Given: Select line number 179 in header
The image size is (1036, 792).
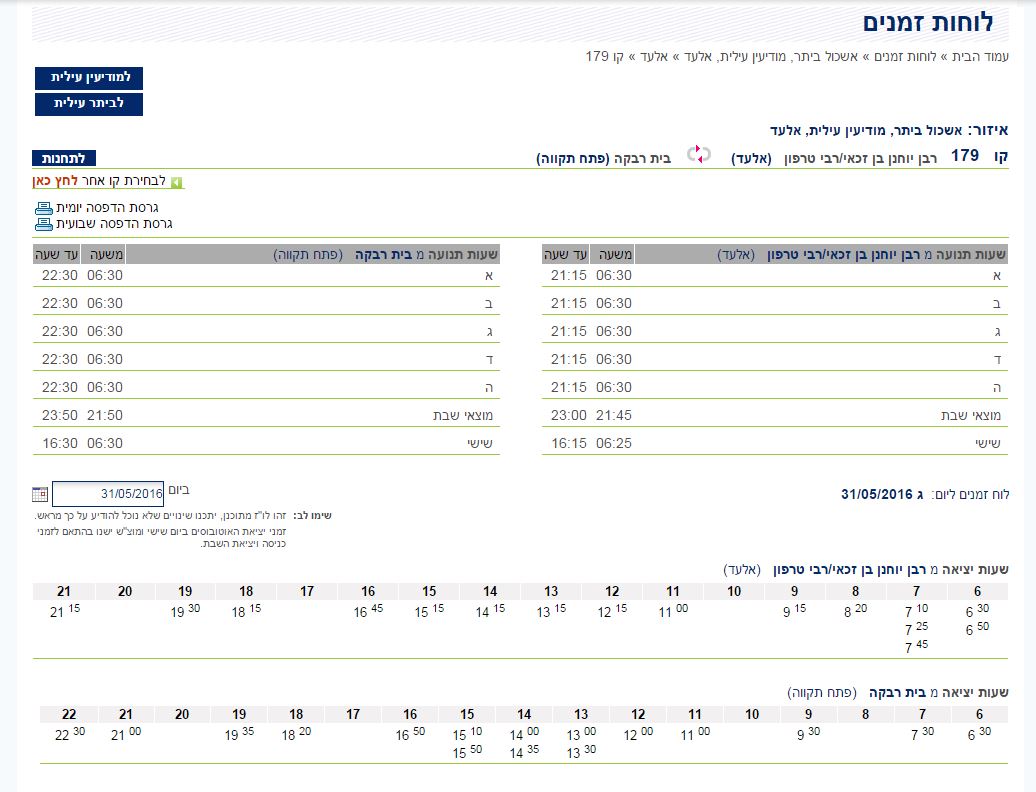Looking at the screenshot, I should coord(965,156).
